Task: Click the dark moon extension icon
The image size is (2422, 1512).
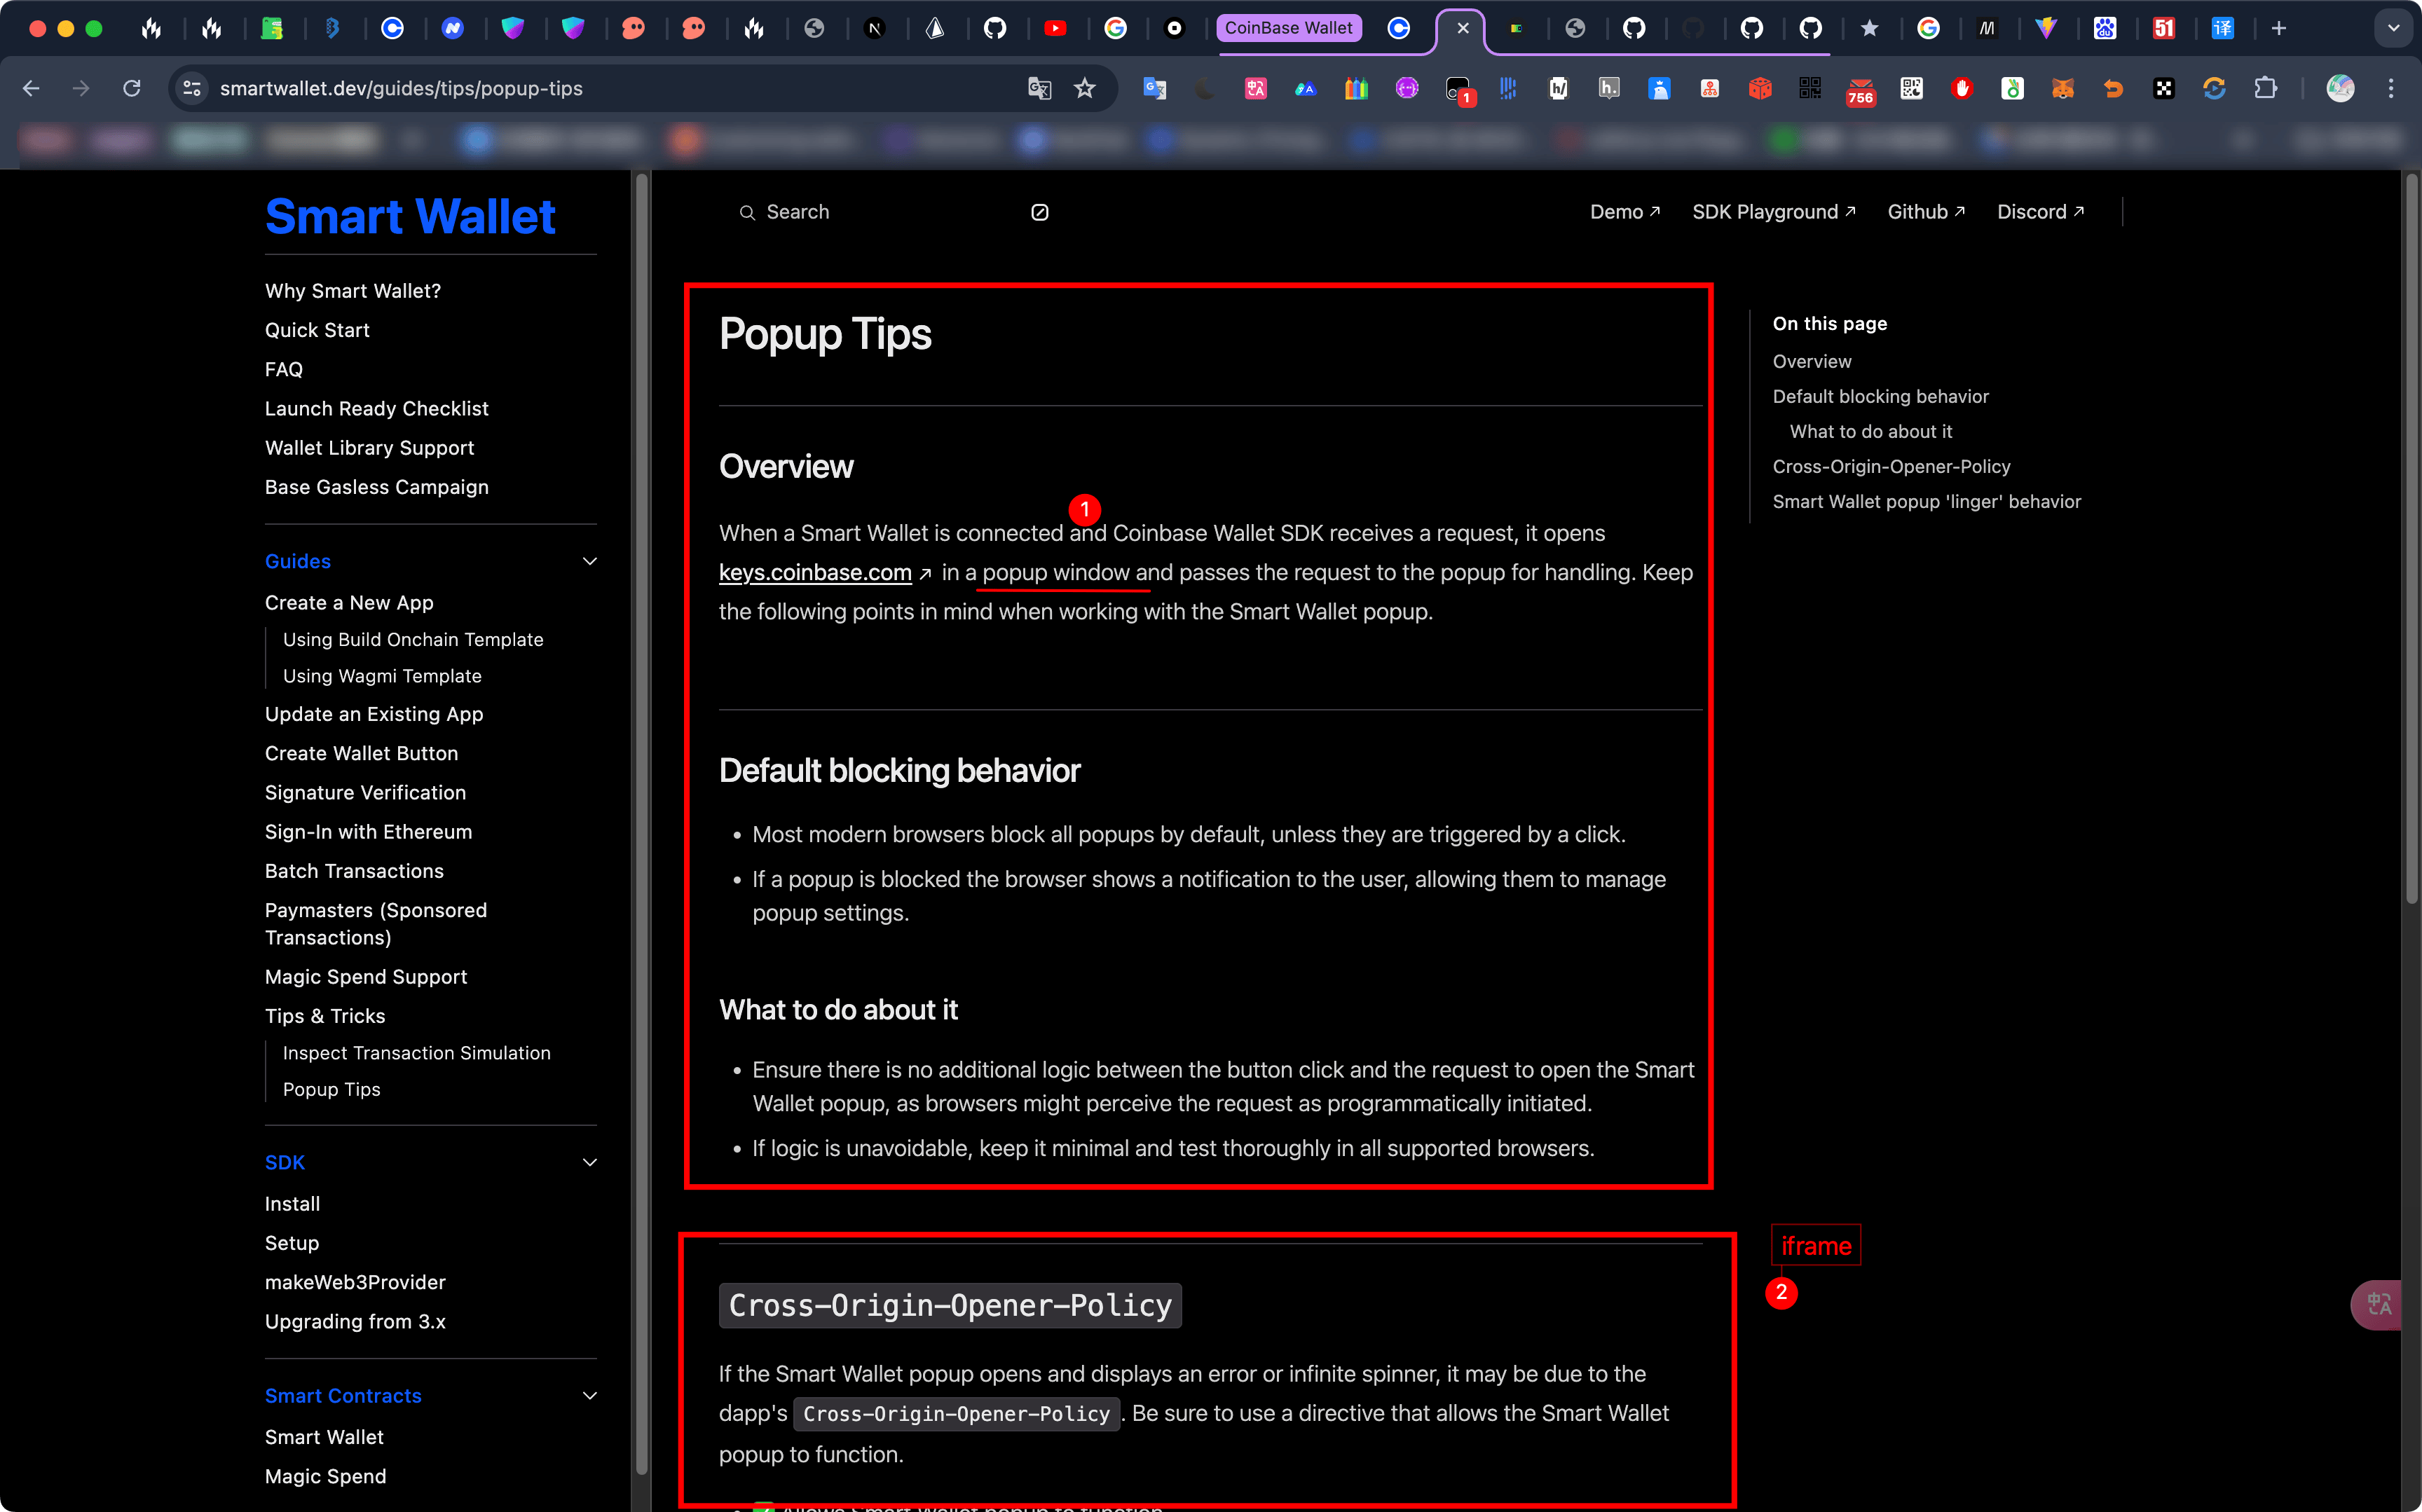Action: [1205, 89]
